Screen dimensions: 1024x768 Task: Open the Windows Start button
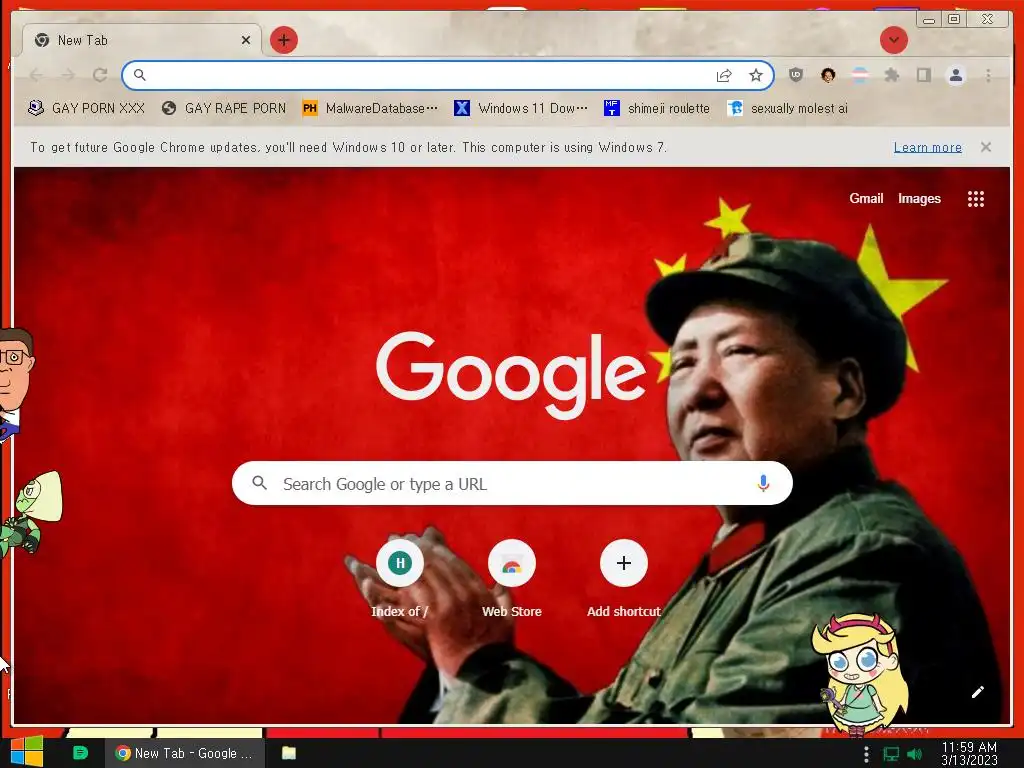coord(27,752)
